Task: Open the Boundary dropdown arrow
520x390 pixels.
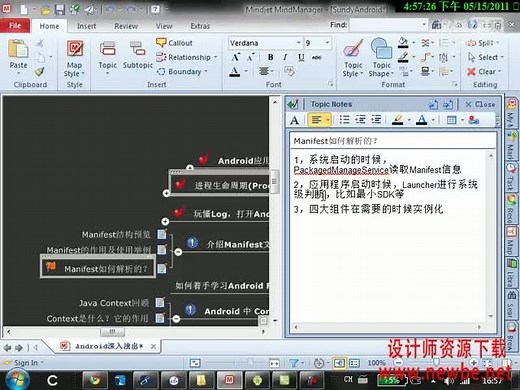Action: click(x=206, y=71)
